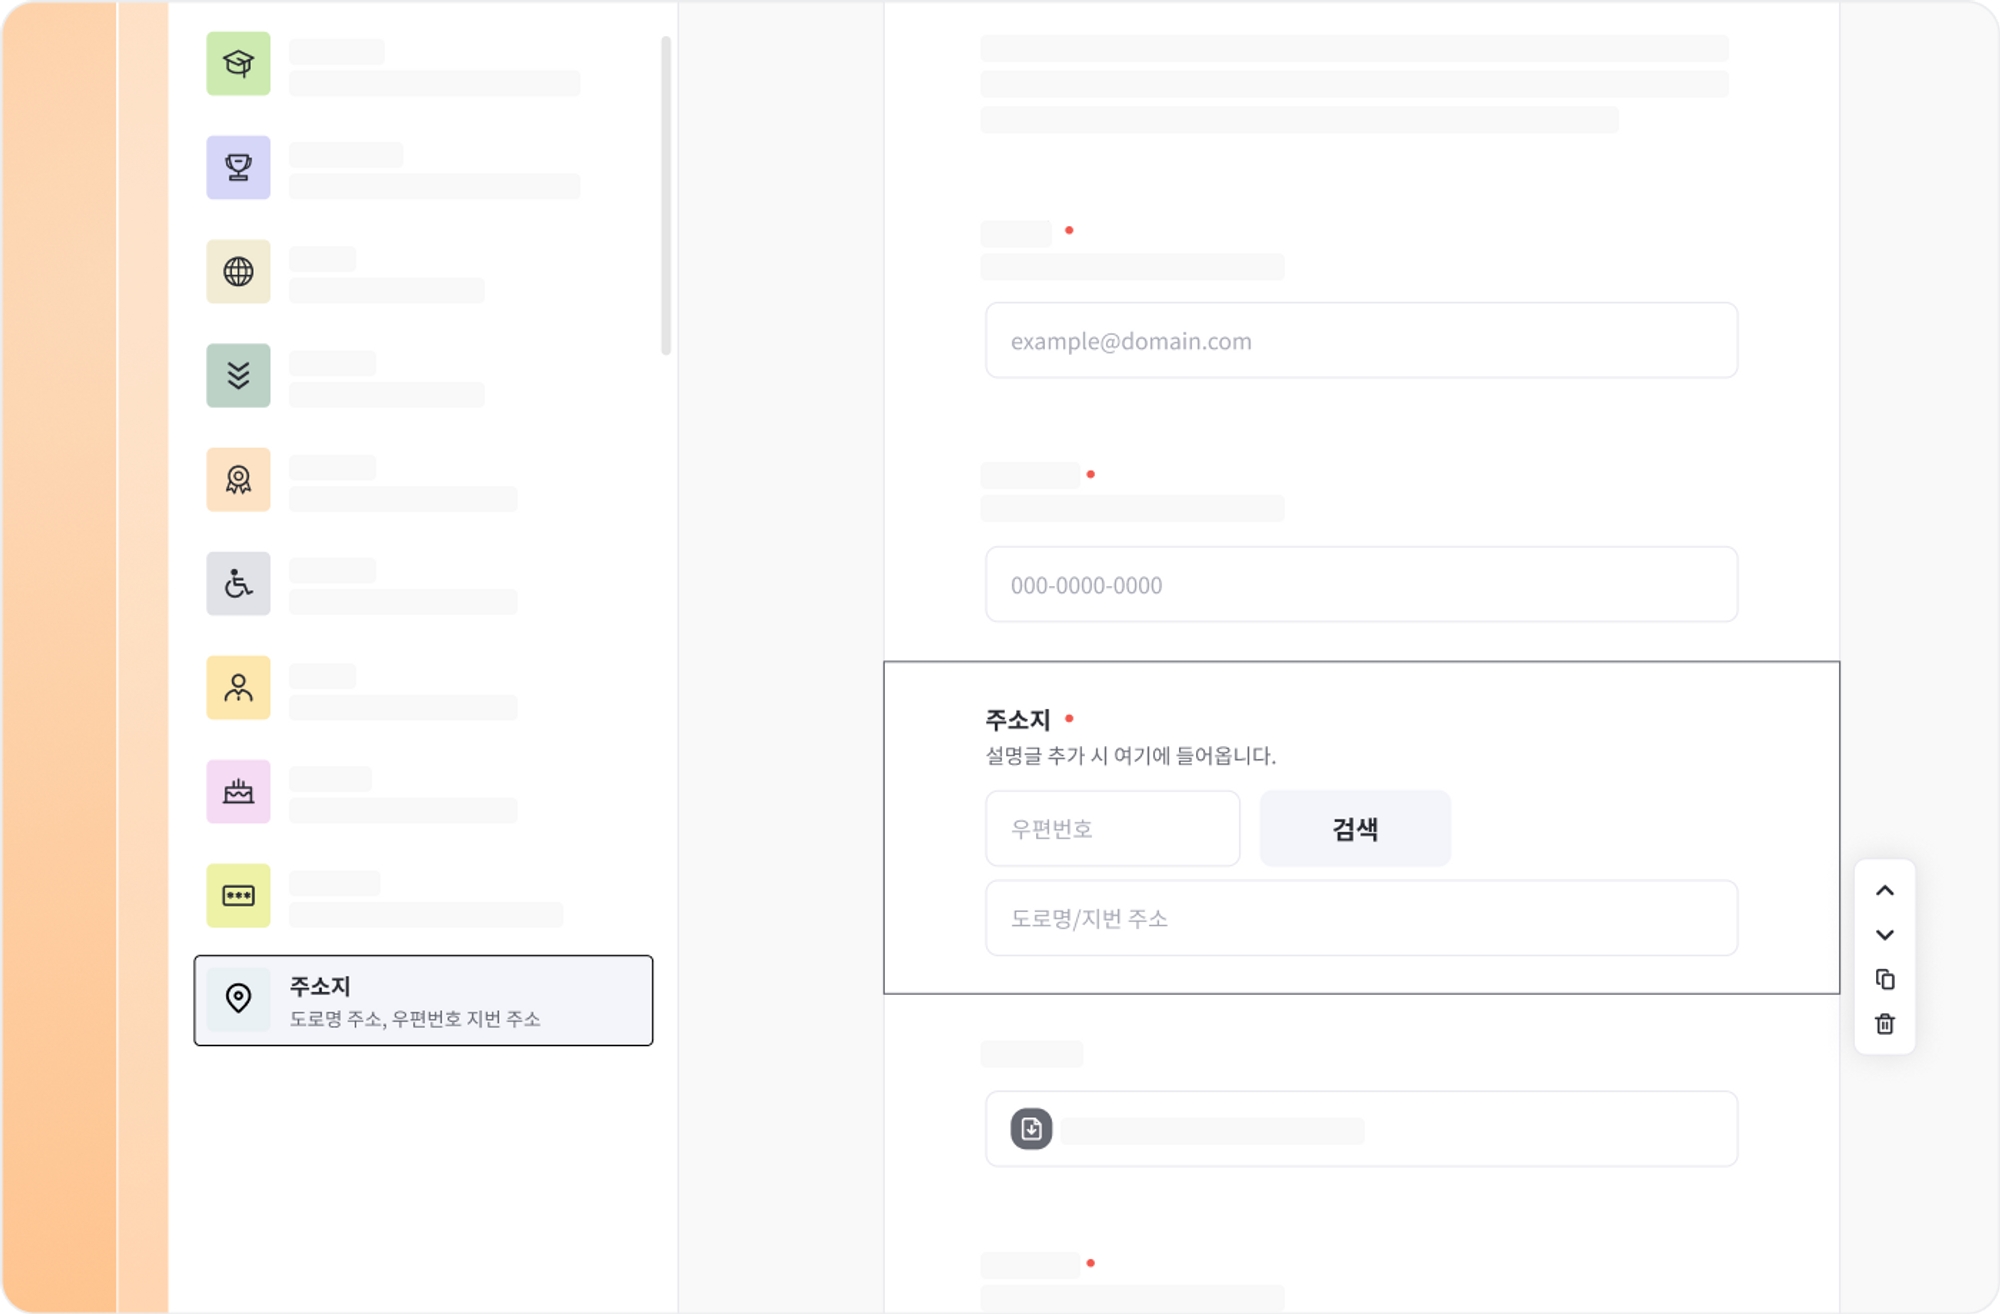This screenshot has height=1314, width=2000.
Task: Move block down with the chevron arrow
Action: [1884, 935]
